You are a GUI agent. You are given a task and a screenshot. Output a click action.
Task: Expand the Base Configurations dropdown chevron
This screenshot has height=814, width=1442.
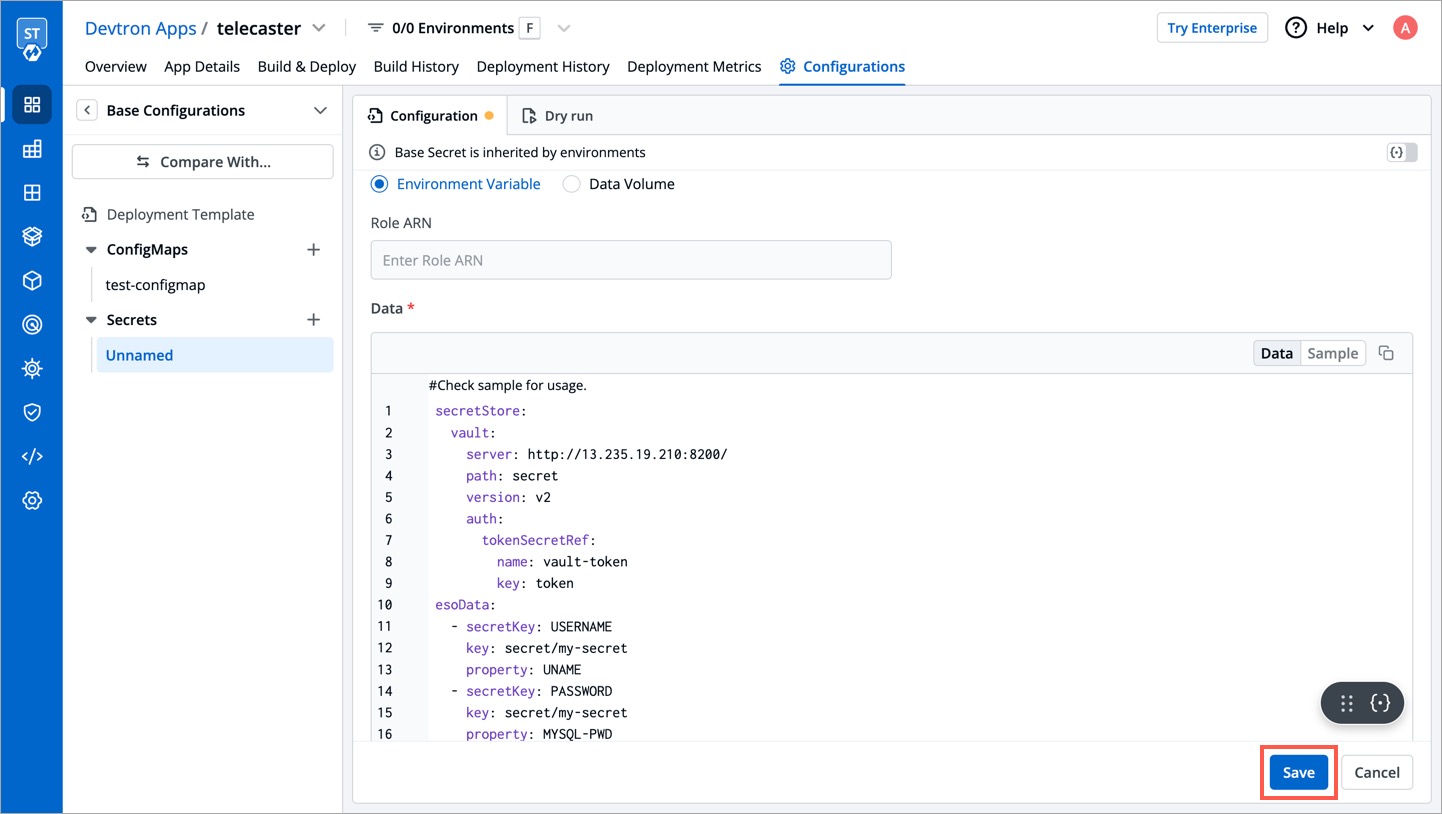320,110
